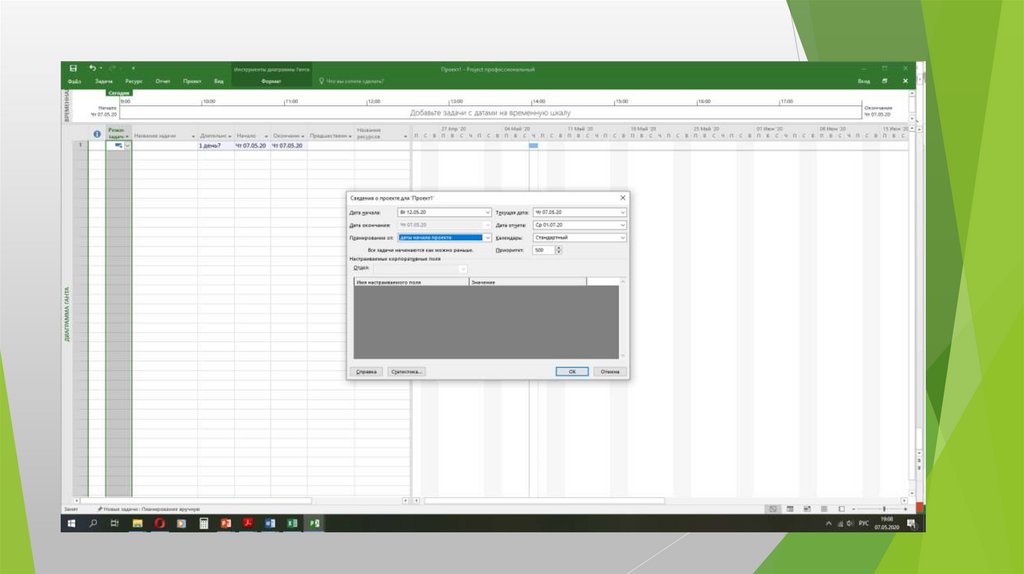Image resolution: width=1024 pixels, height=574 pixels.
Task: Open Word from the Windows taskbar
Action: (x=270, y=523)
